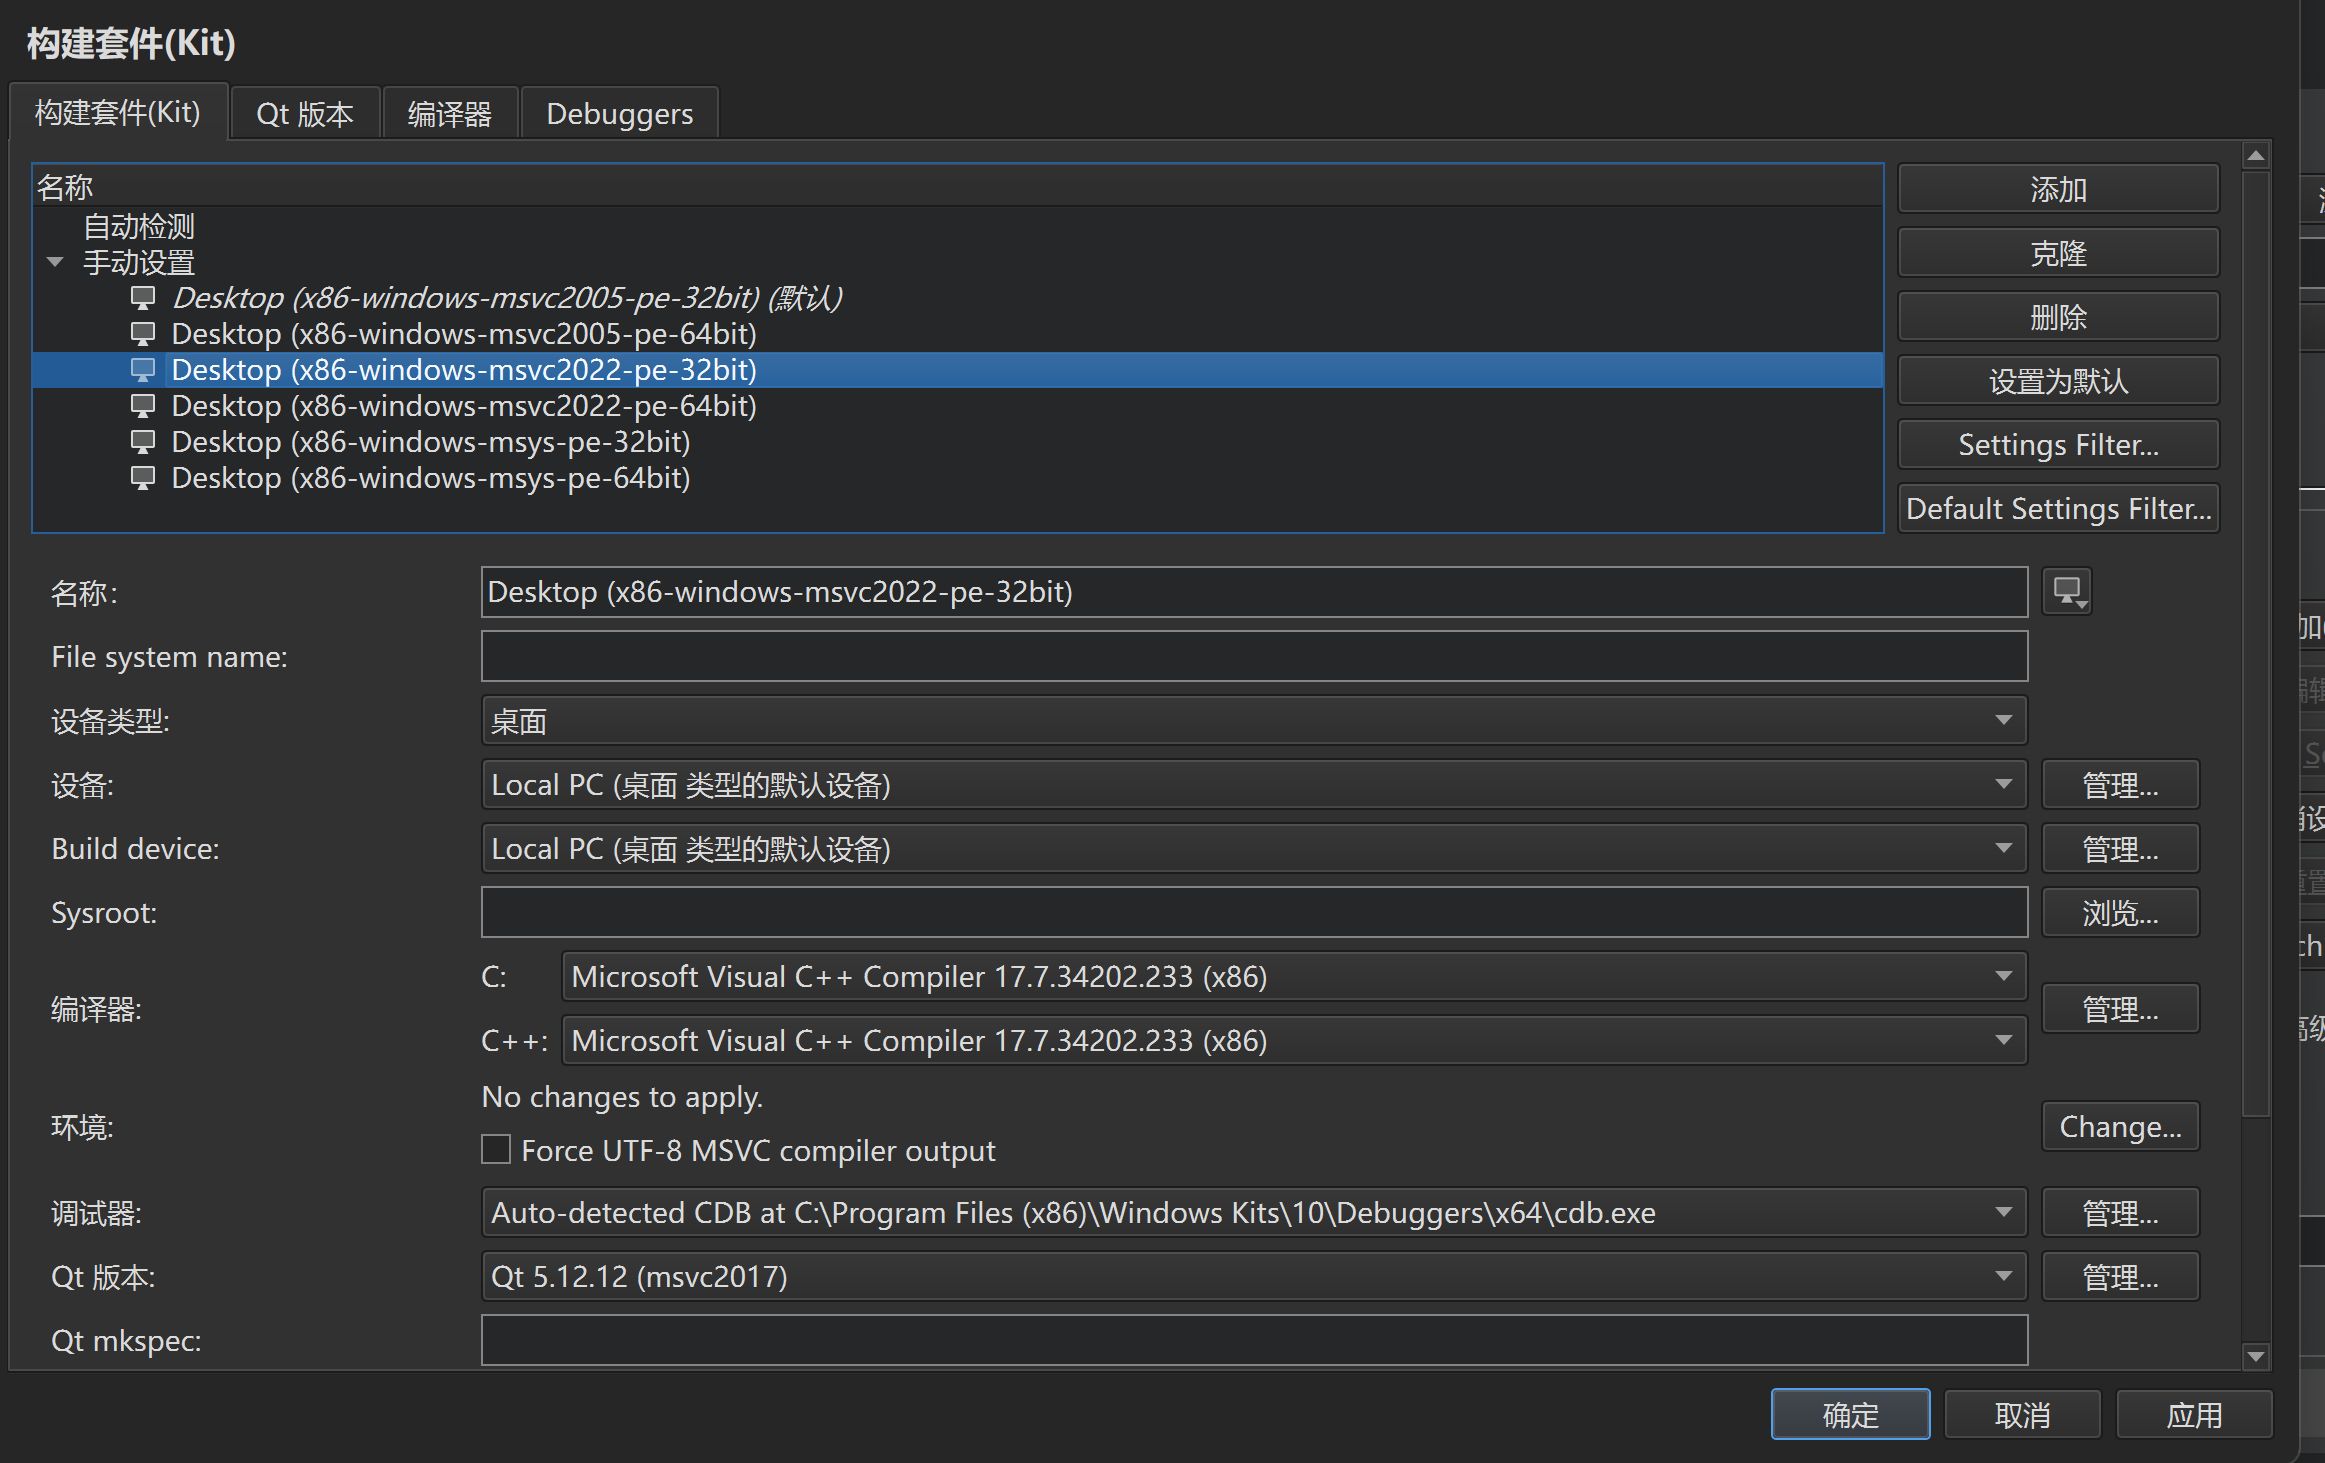
Task: Switch to the Qt 版本 tab
Action: coord(305,114)
